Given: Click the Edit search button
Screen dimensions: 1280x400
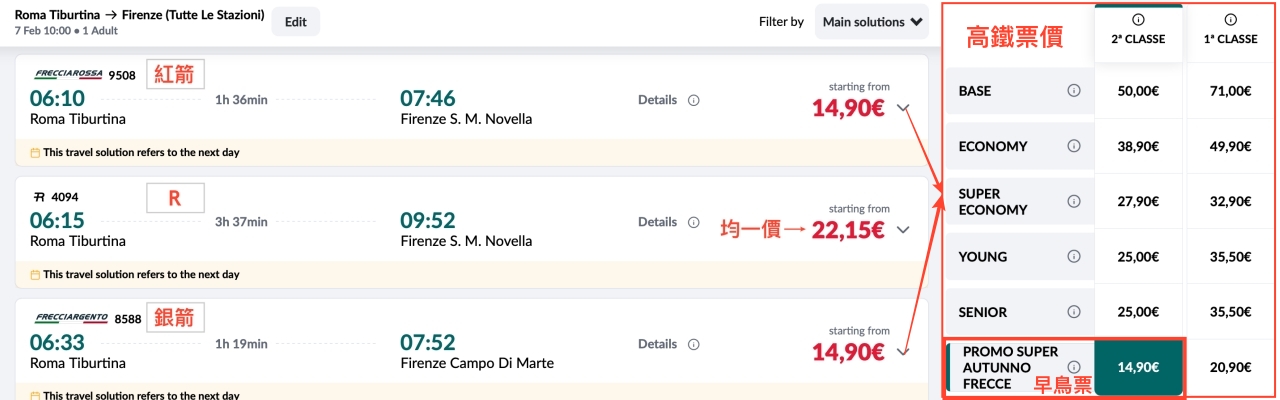Looking at the screenshot, I should tap(296, 21).
